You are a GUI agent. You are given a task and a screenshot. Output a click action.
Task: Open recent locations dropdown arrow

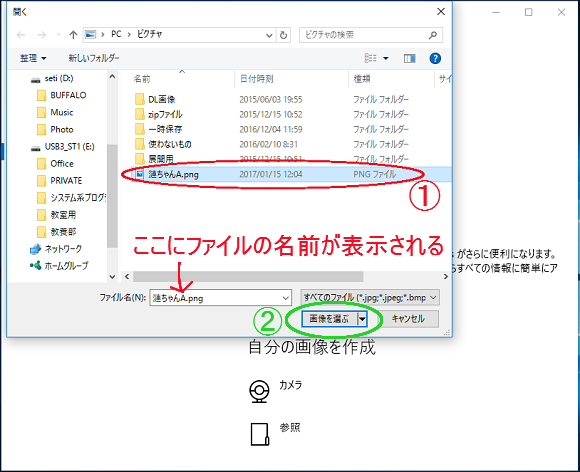coord(58,35)
